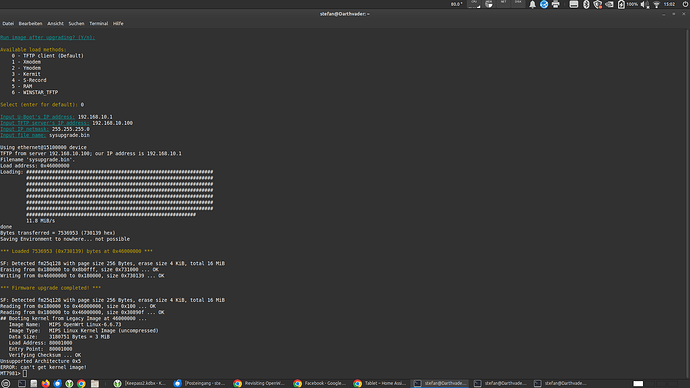690x388 pixels.
Task: Launch terminal from the panel launcher
Action: [x=22, y=384]
